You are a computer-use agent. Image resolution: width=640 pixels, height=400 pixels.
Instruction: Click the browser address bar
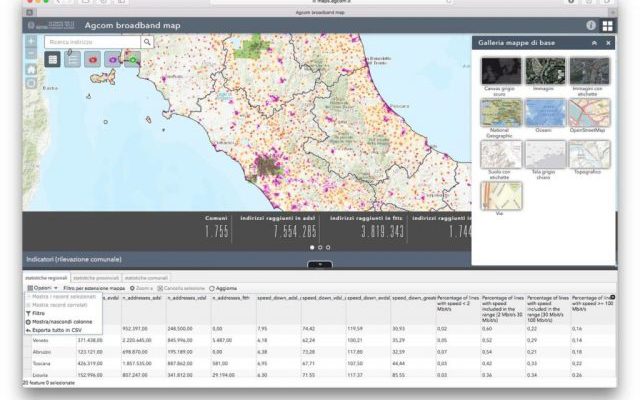pos(331,2)
